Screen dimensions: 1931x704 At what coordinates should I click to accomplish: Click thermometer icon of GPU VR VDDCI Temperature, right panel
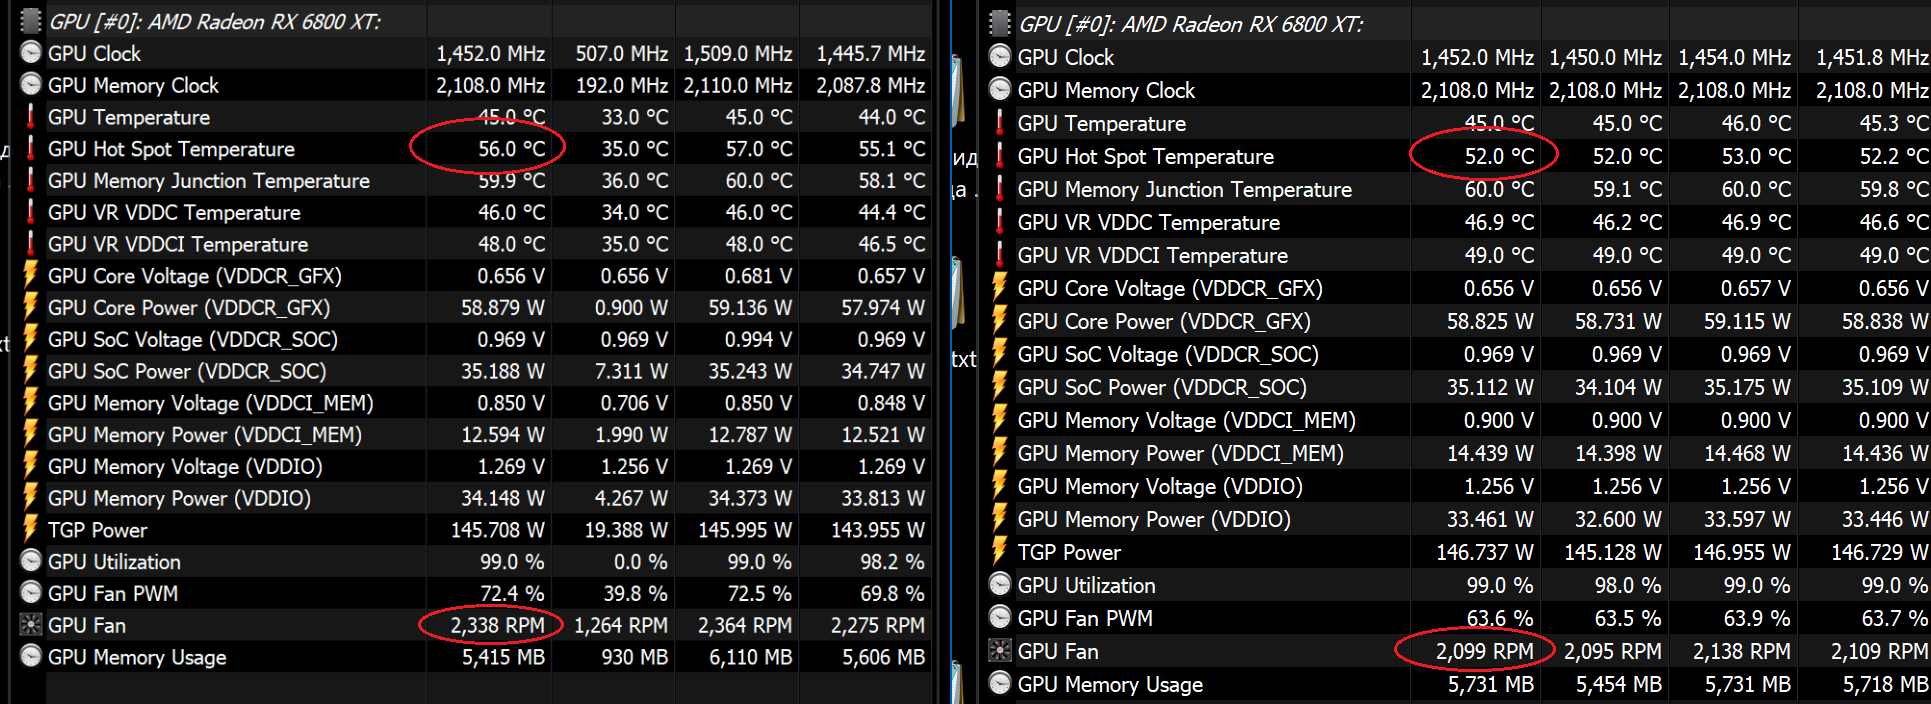1000,255
